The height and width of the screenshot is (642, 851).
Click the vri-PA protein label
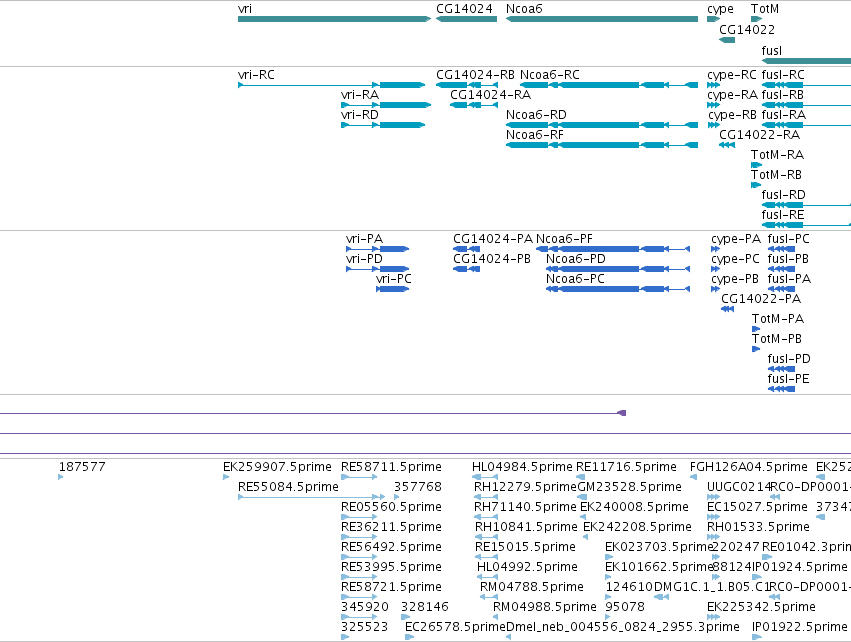[x=364, y=239]
